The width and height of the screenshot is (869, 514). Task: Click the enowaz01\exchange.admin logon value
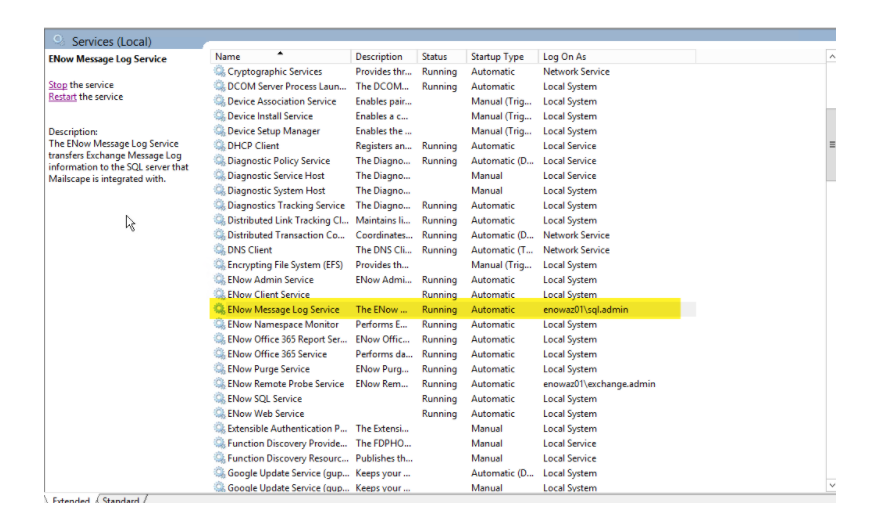point(599,384)
